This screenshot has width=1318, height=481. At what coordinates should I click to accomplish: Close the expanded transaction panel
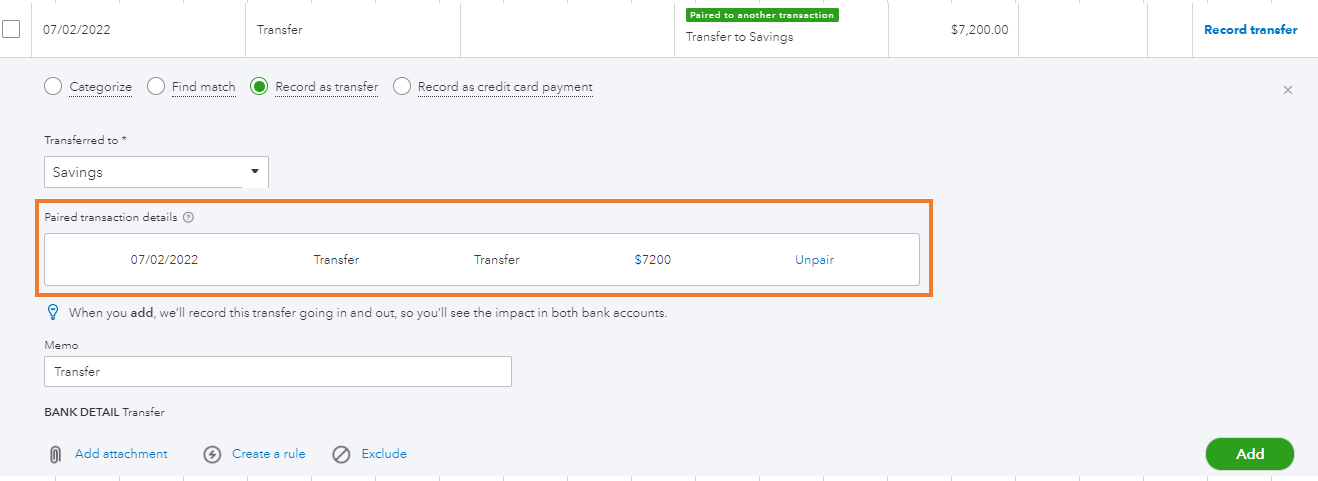pos(1288,90)
